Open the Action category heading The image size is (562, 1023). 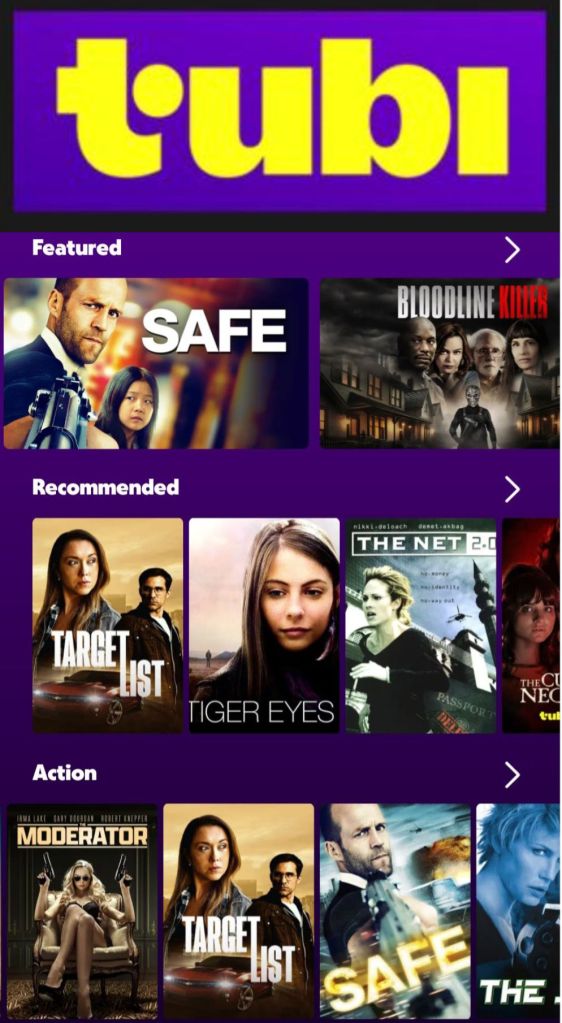[x=65, y=772]
